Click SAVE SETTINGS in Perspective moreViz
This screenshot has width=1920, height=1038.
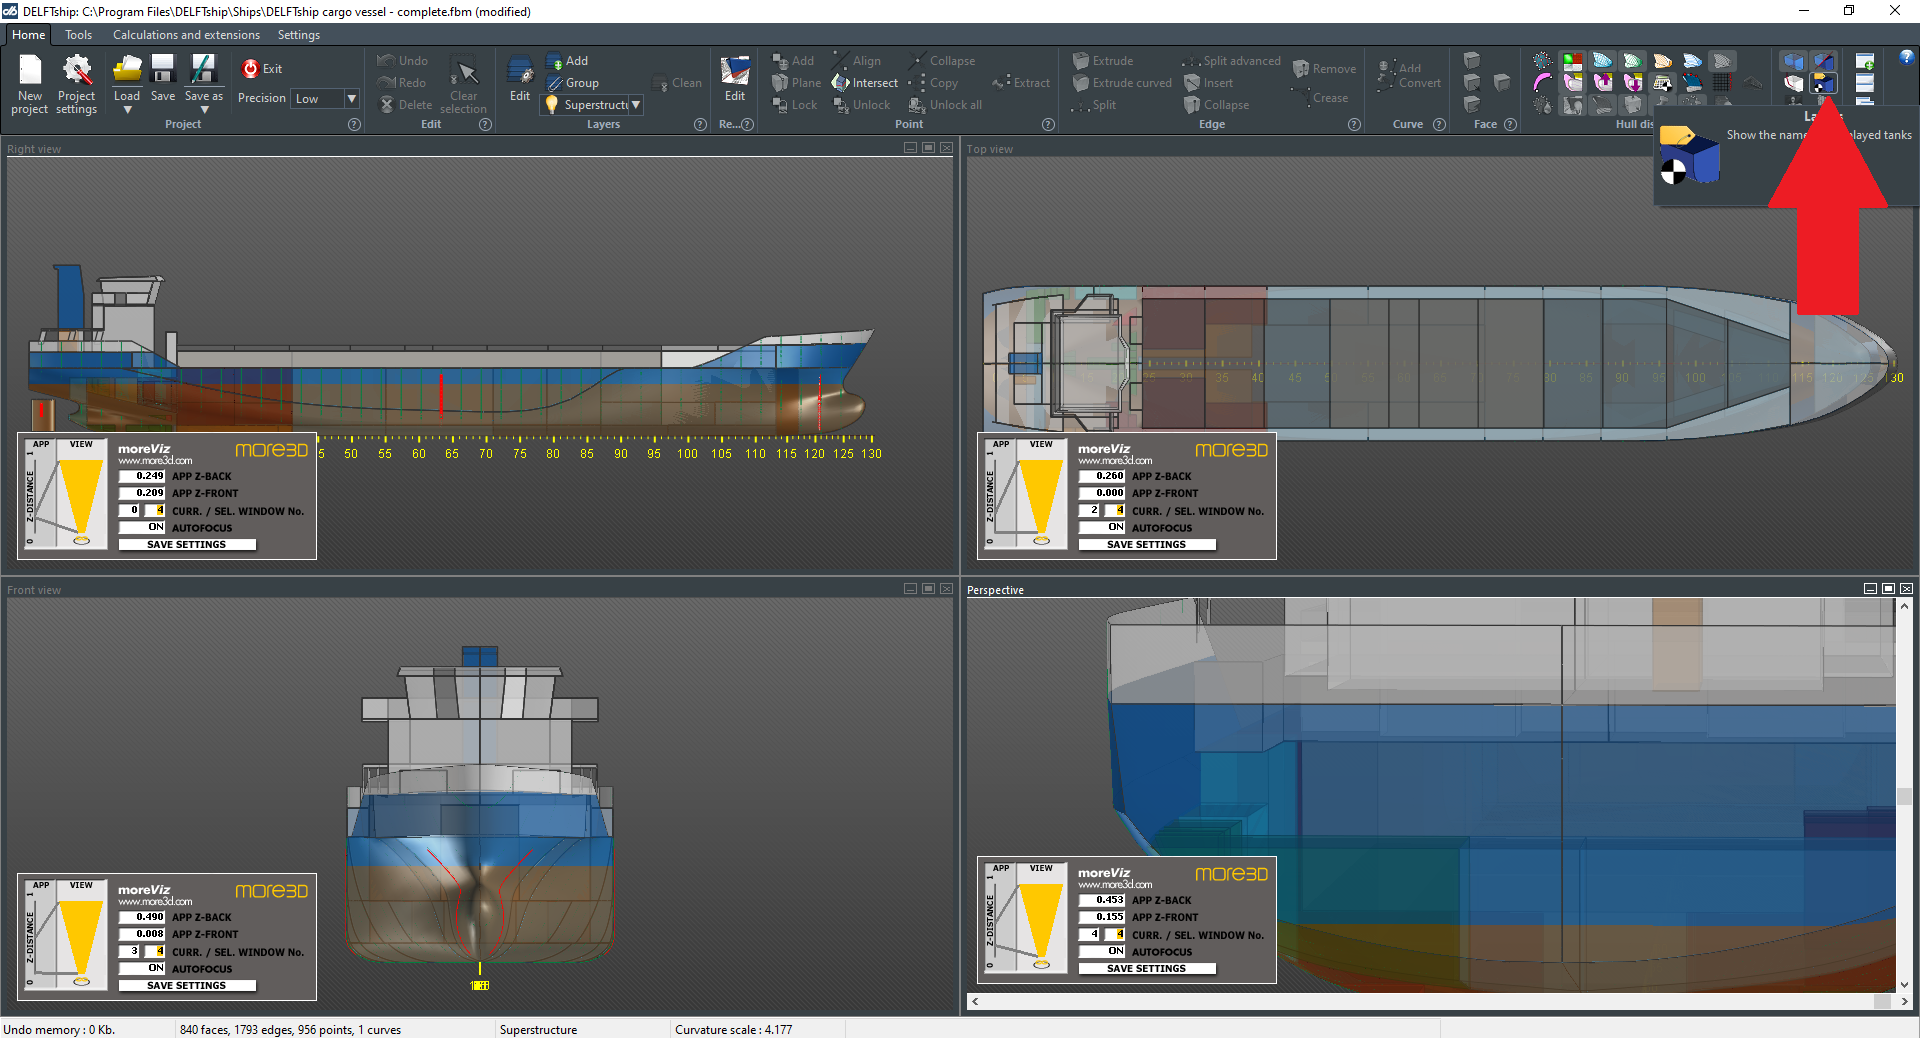[x=1147, y=969]
